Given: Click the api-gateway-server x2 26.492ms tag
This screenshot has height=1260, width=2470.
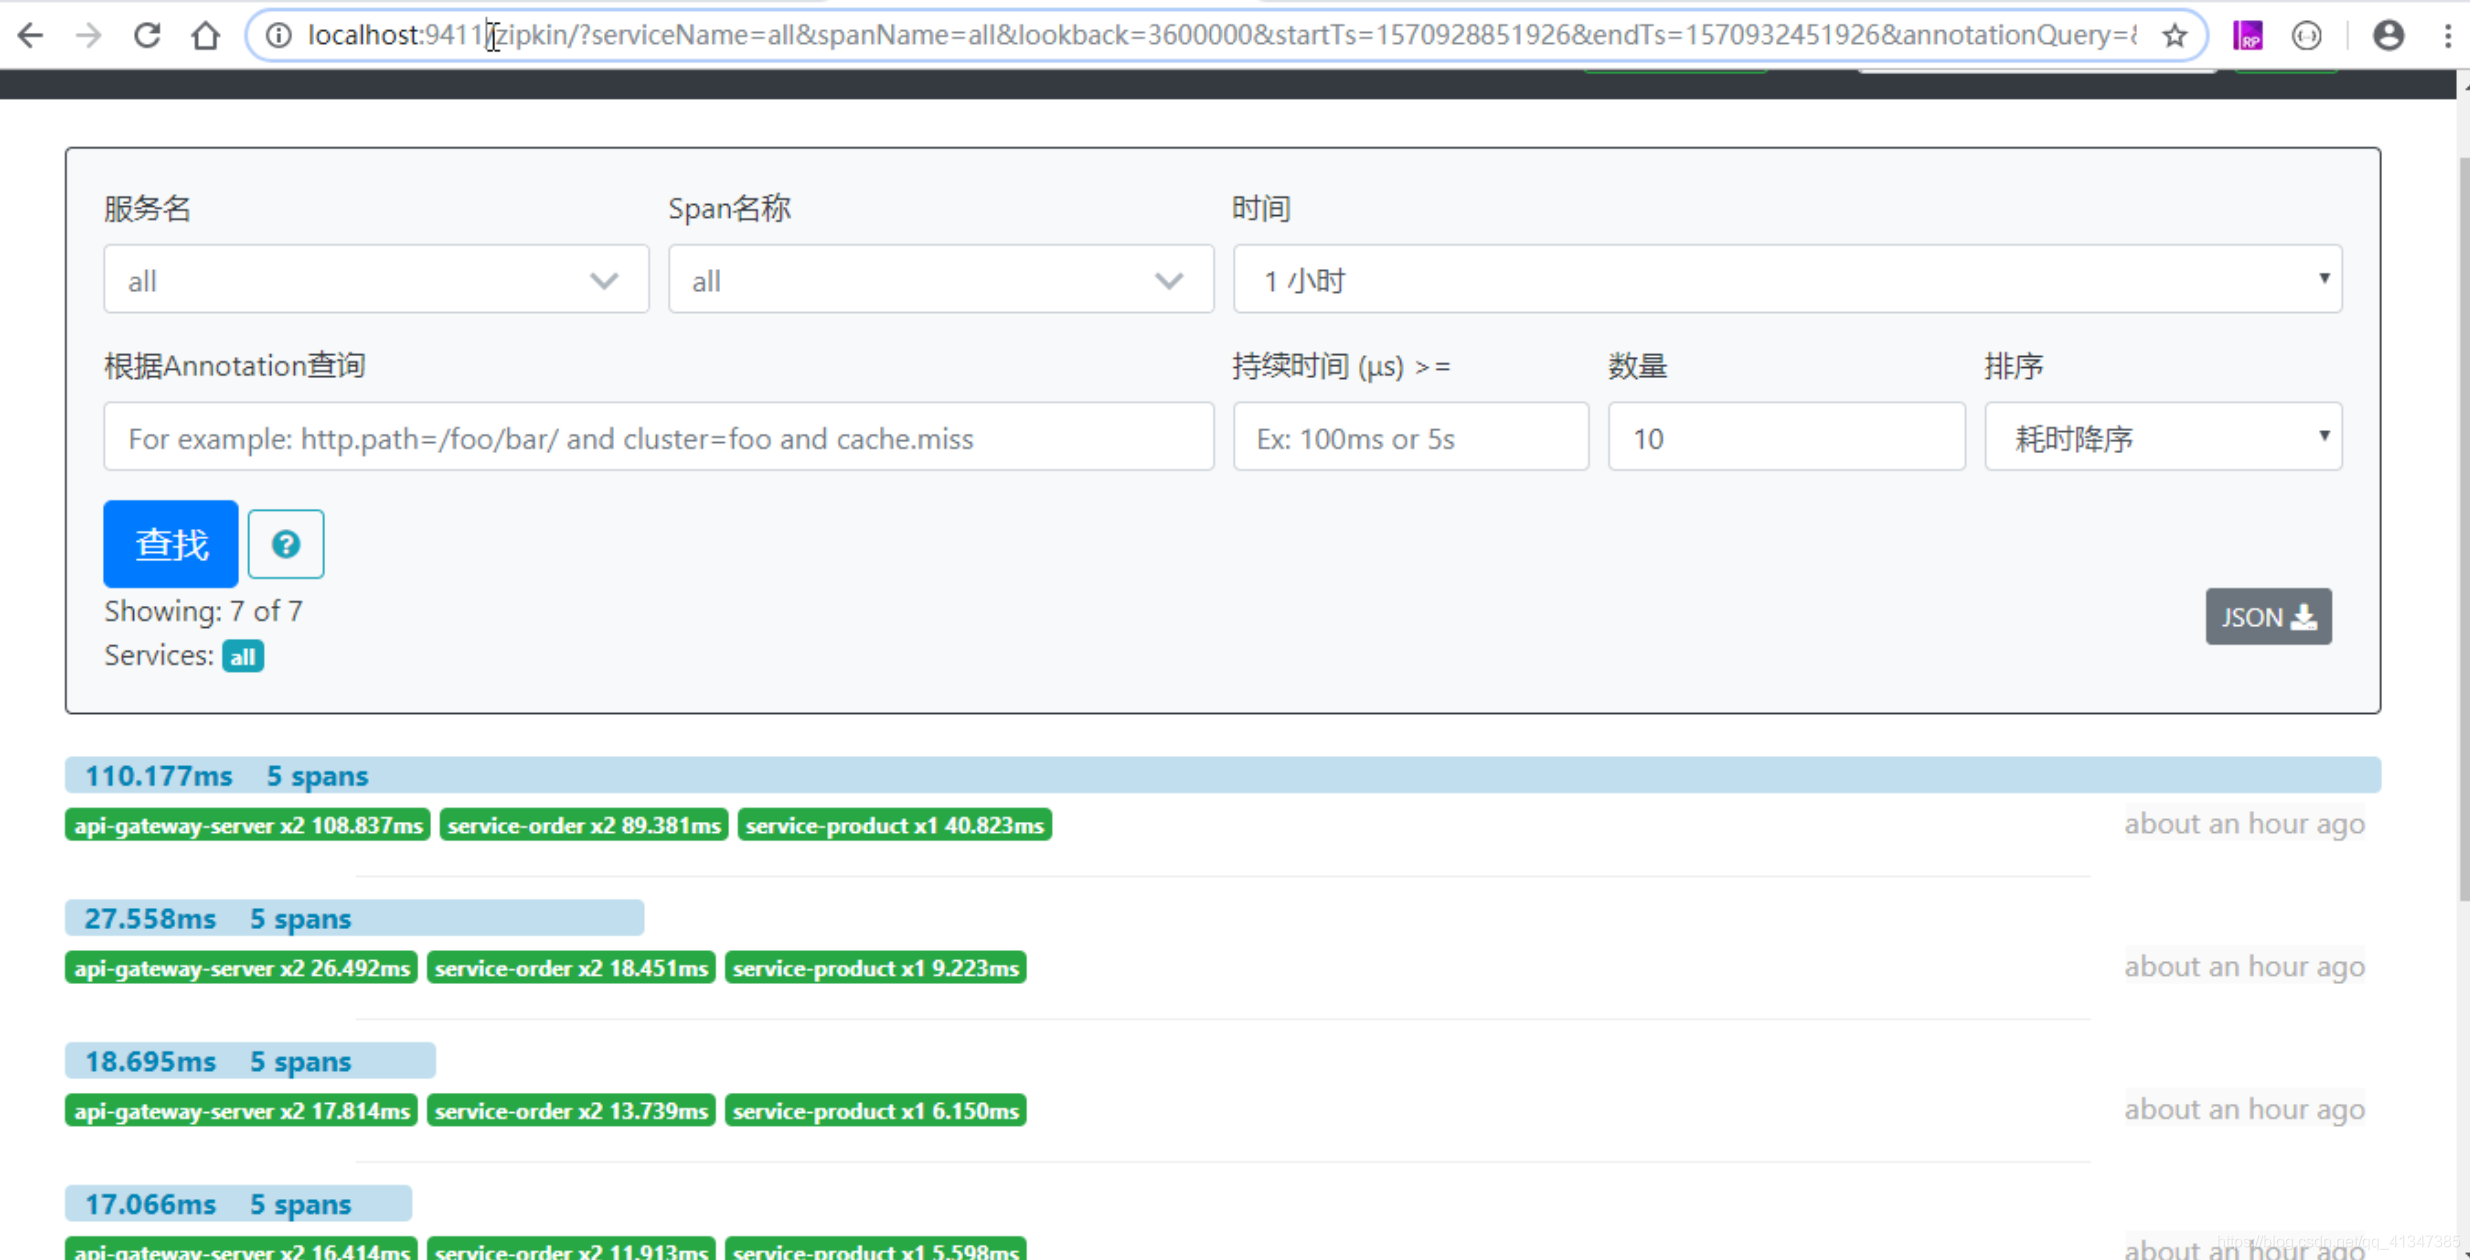Looking at the screenshot, I should pyautogui.click(x=241, y=968).
